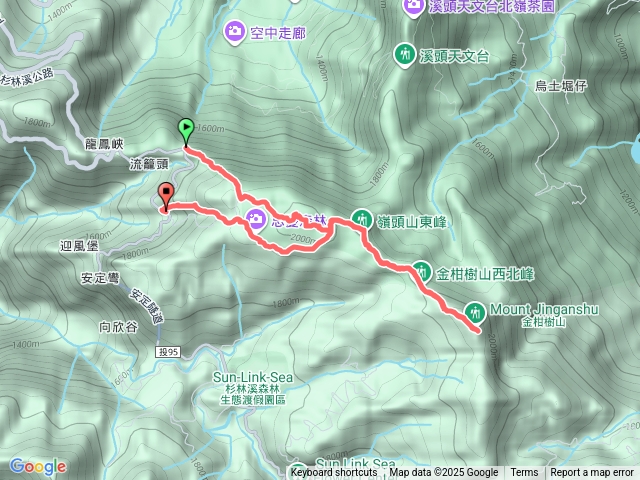
Task: Click the 投95 road badge
Action: point(169,352)
